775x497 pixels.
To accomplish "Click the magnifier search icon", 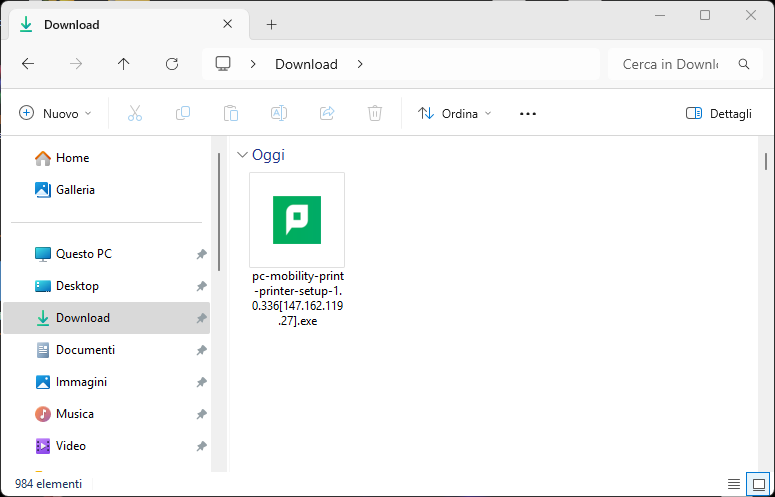I will [743, 64].
